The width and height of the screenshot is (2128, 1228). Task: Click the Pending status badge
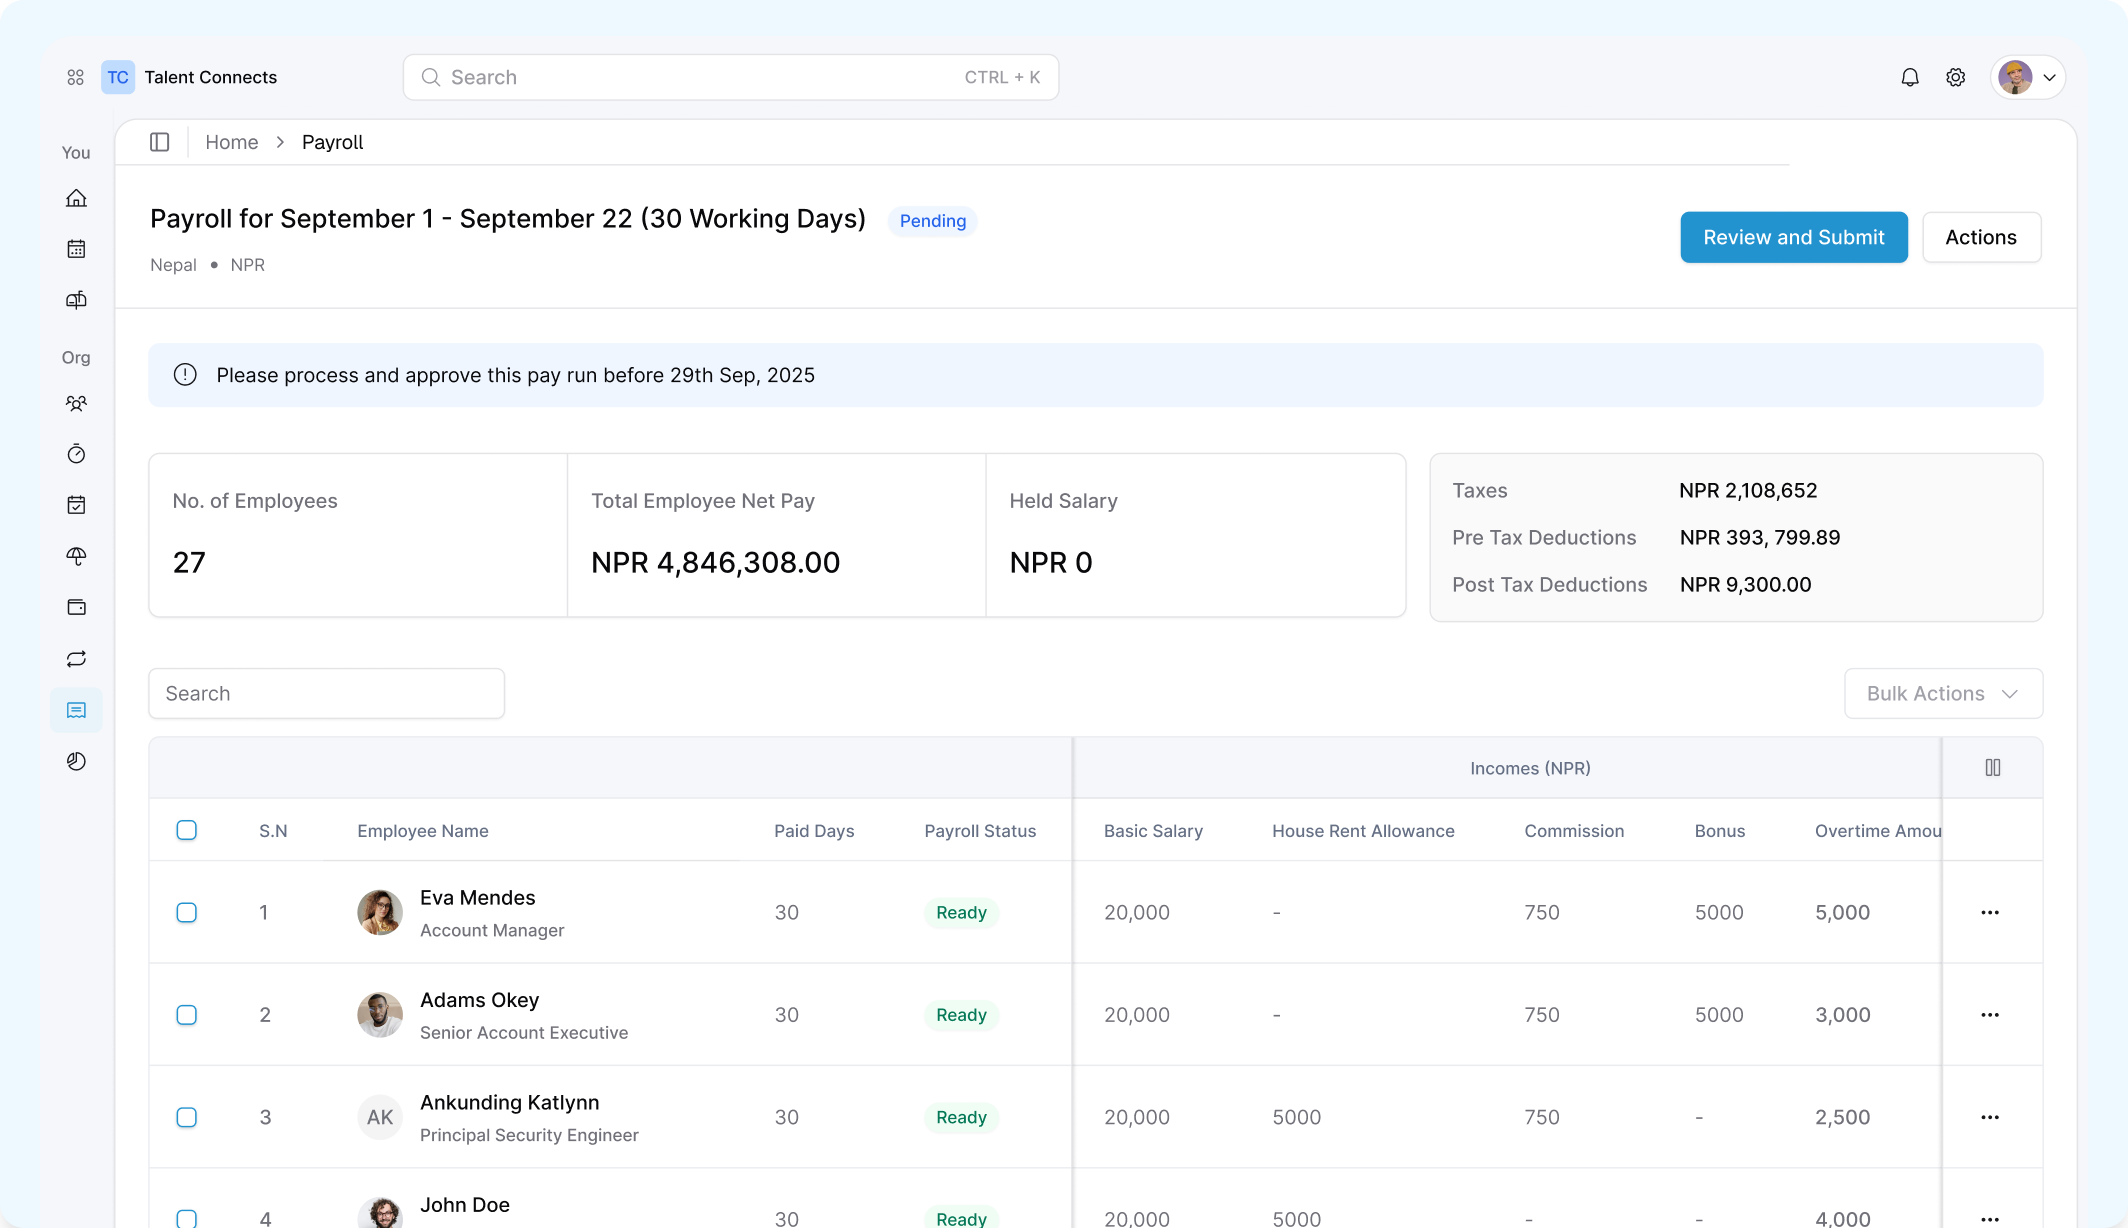(933, 220)
